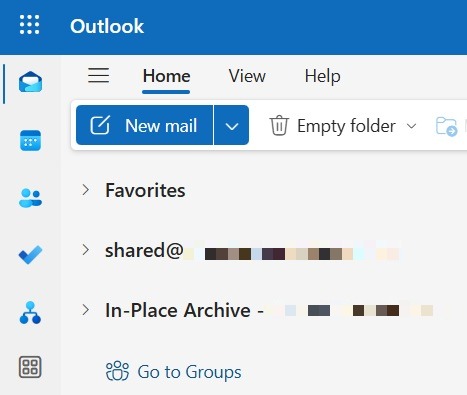Select the Favorites label
The height and width of the screenshot is (395, 467).
coord(145,190)
